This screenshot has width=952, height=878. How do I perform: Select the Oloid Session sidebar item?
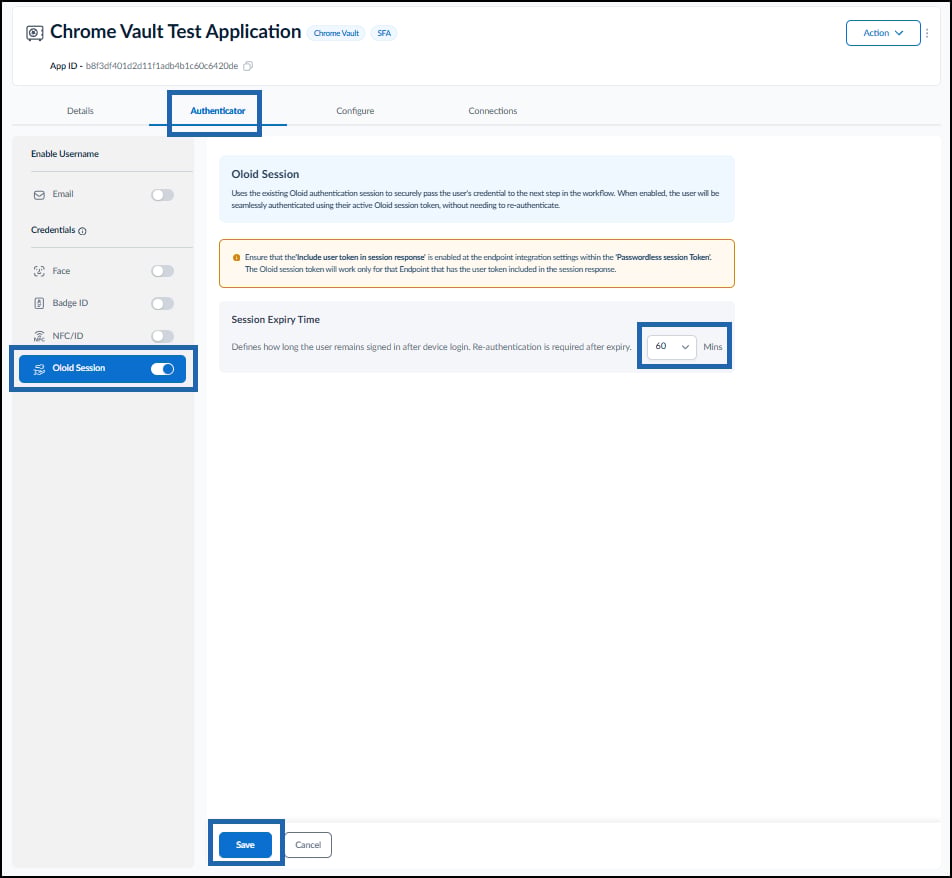tap(102, 369)
